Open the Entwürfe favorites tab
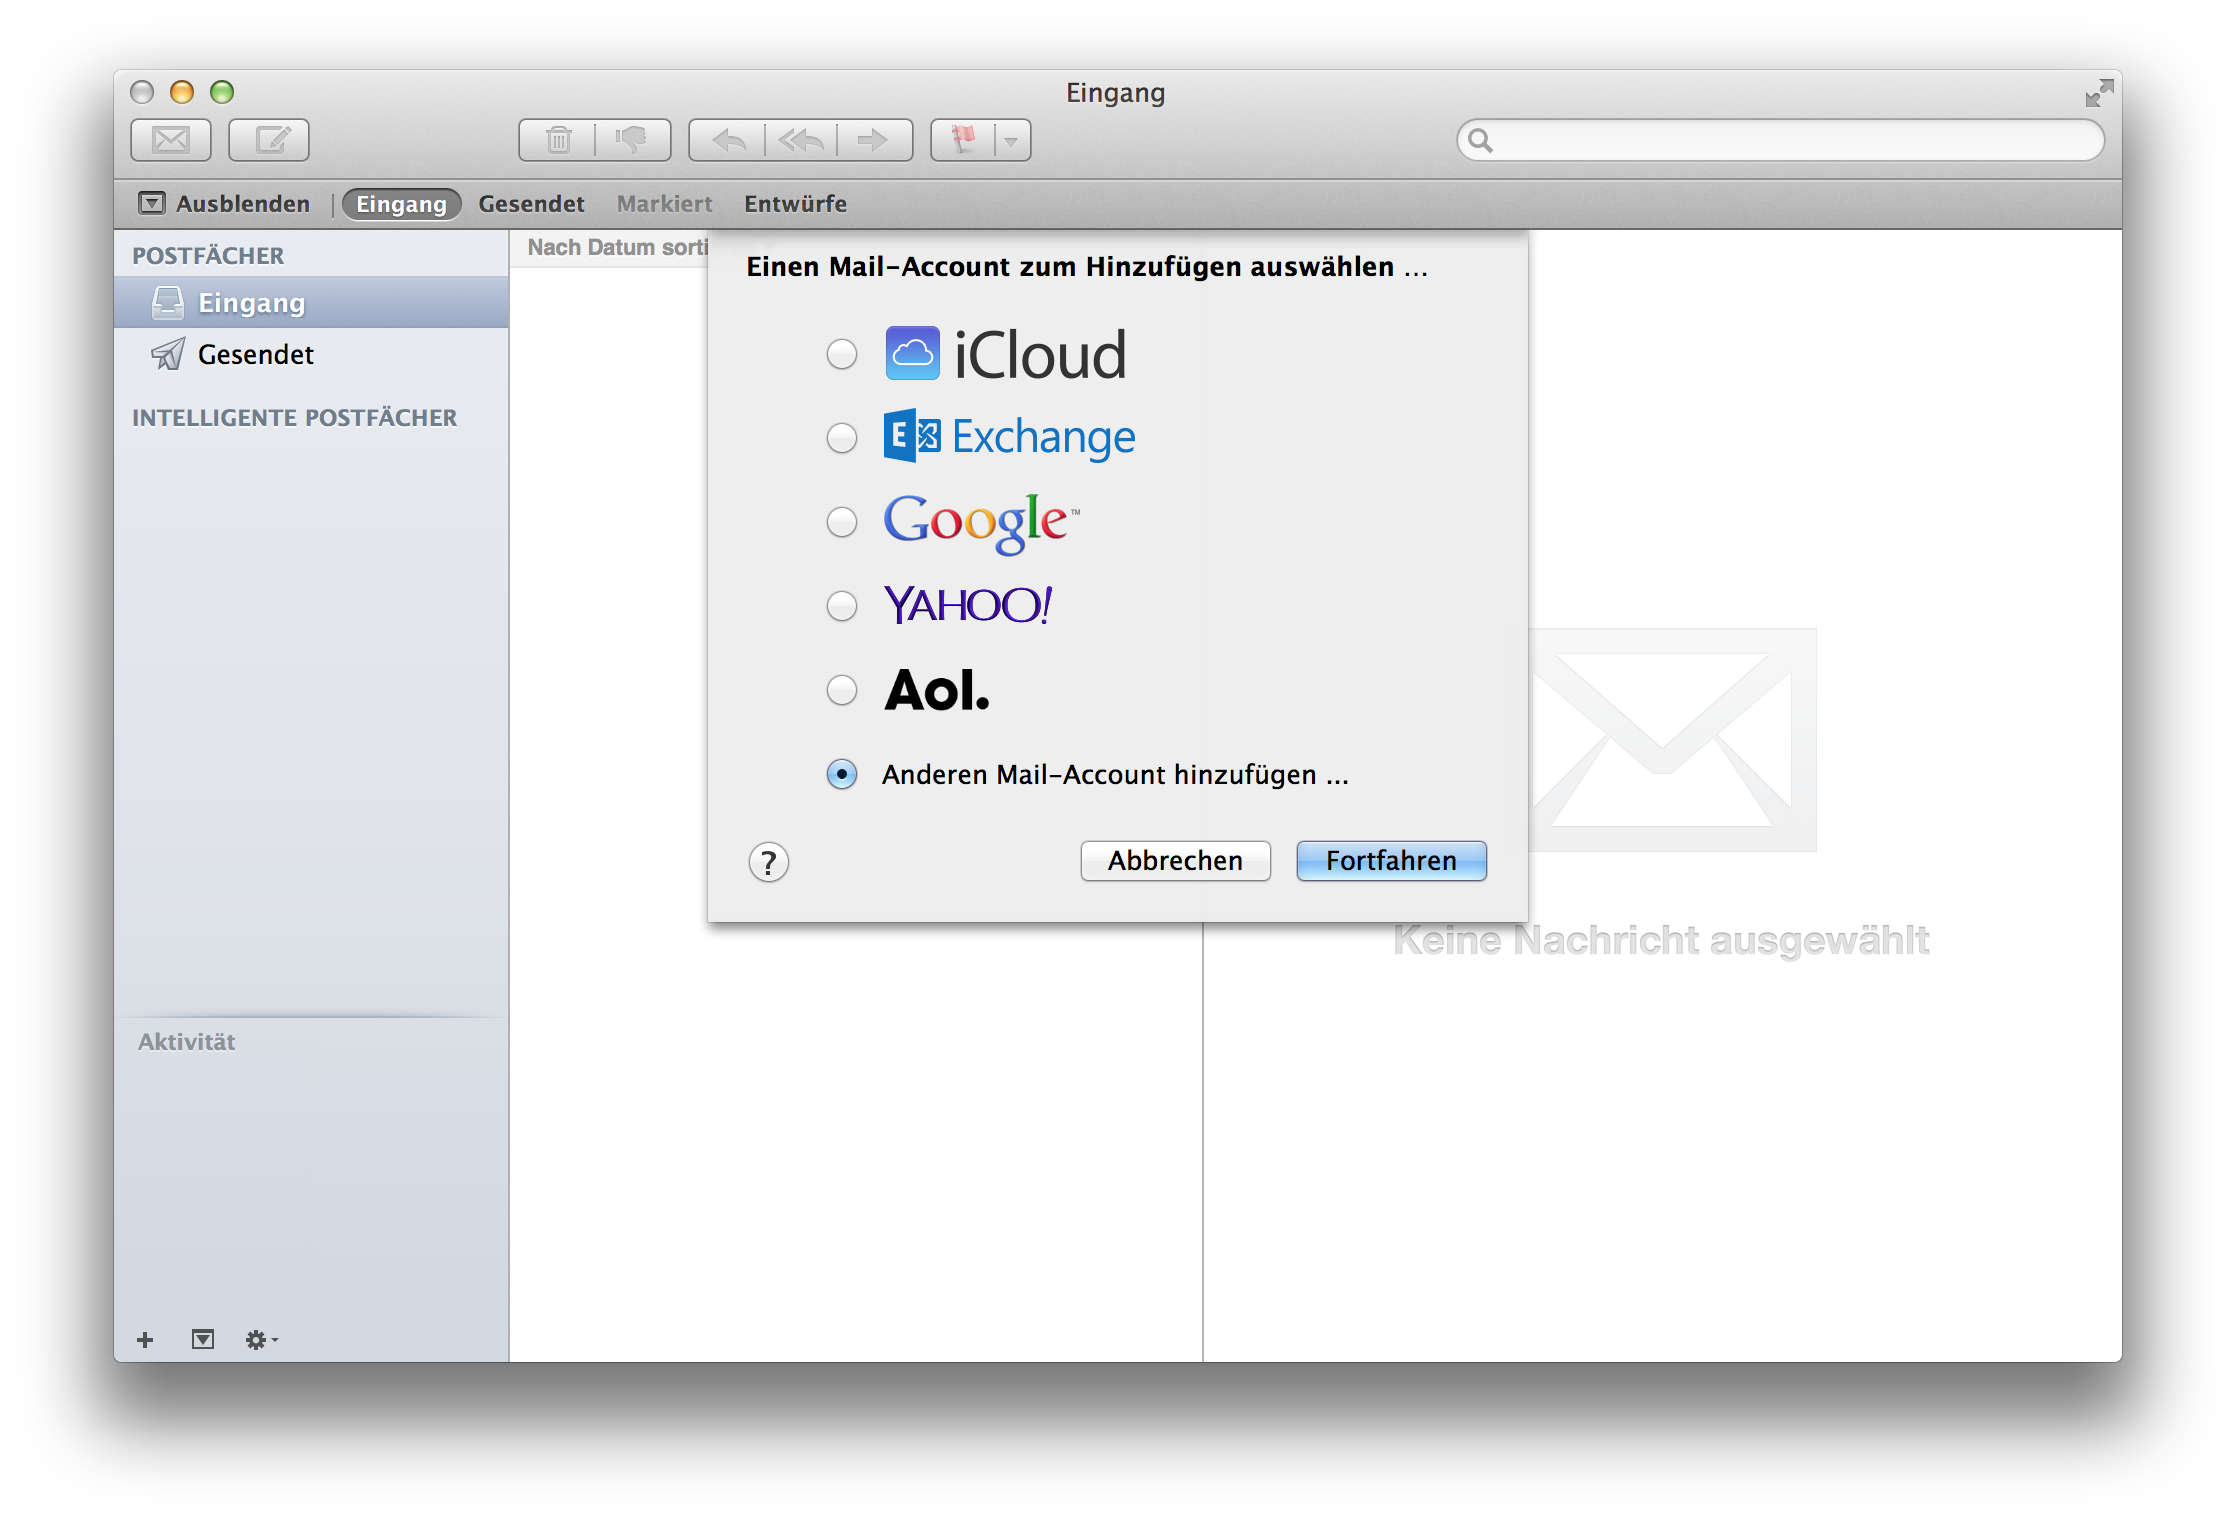2236x1520 pixels. point(795,204)
